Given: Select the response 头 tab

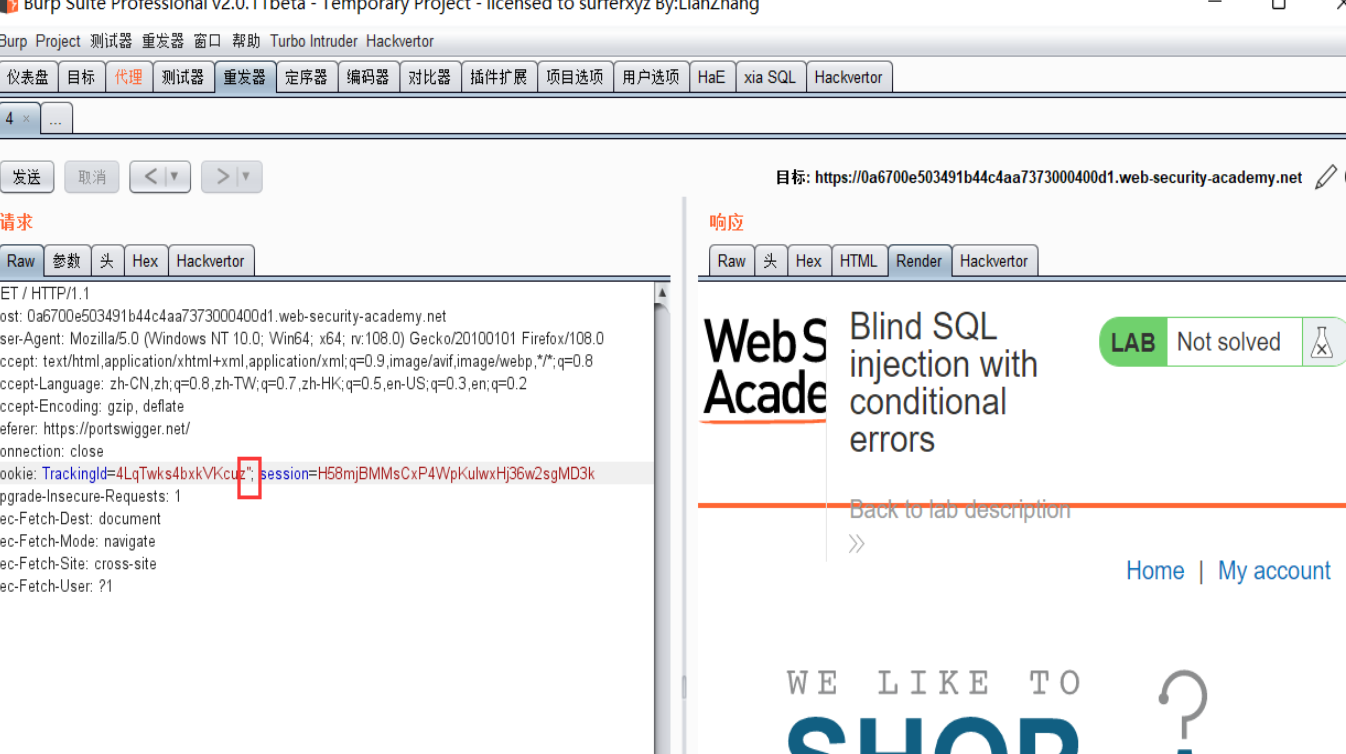Looking at the screenshot, I should tap(771, 261).
